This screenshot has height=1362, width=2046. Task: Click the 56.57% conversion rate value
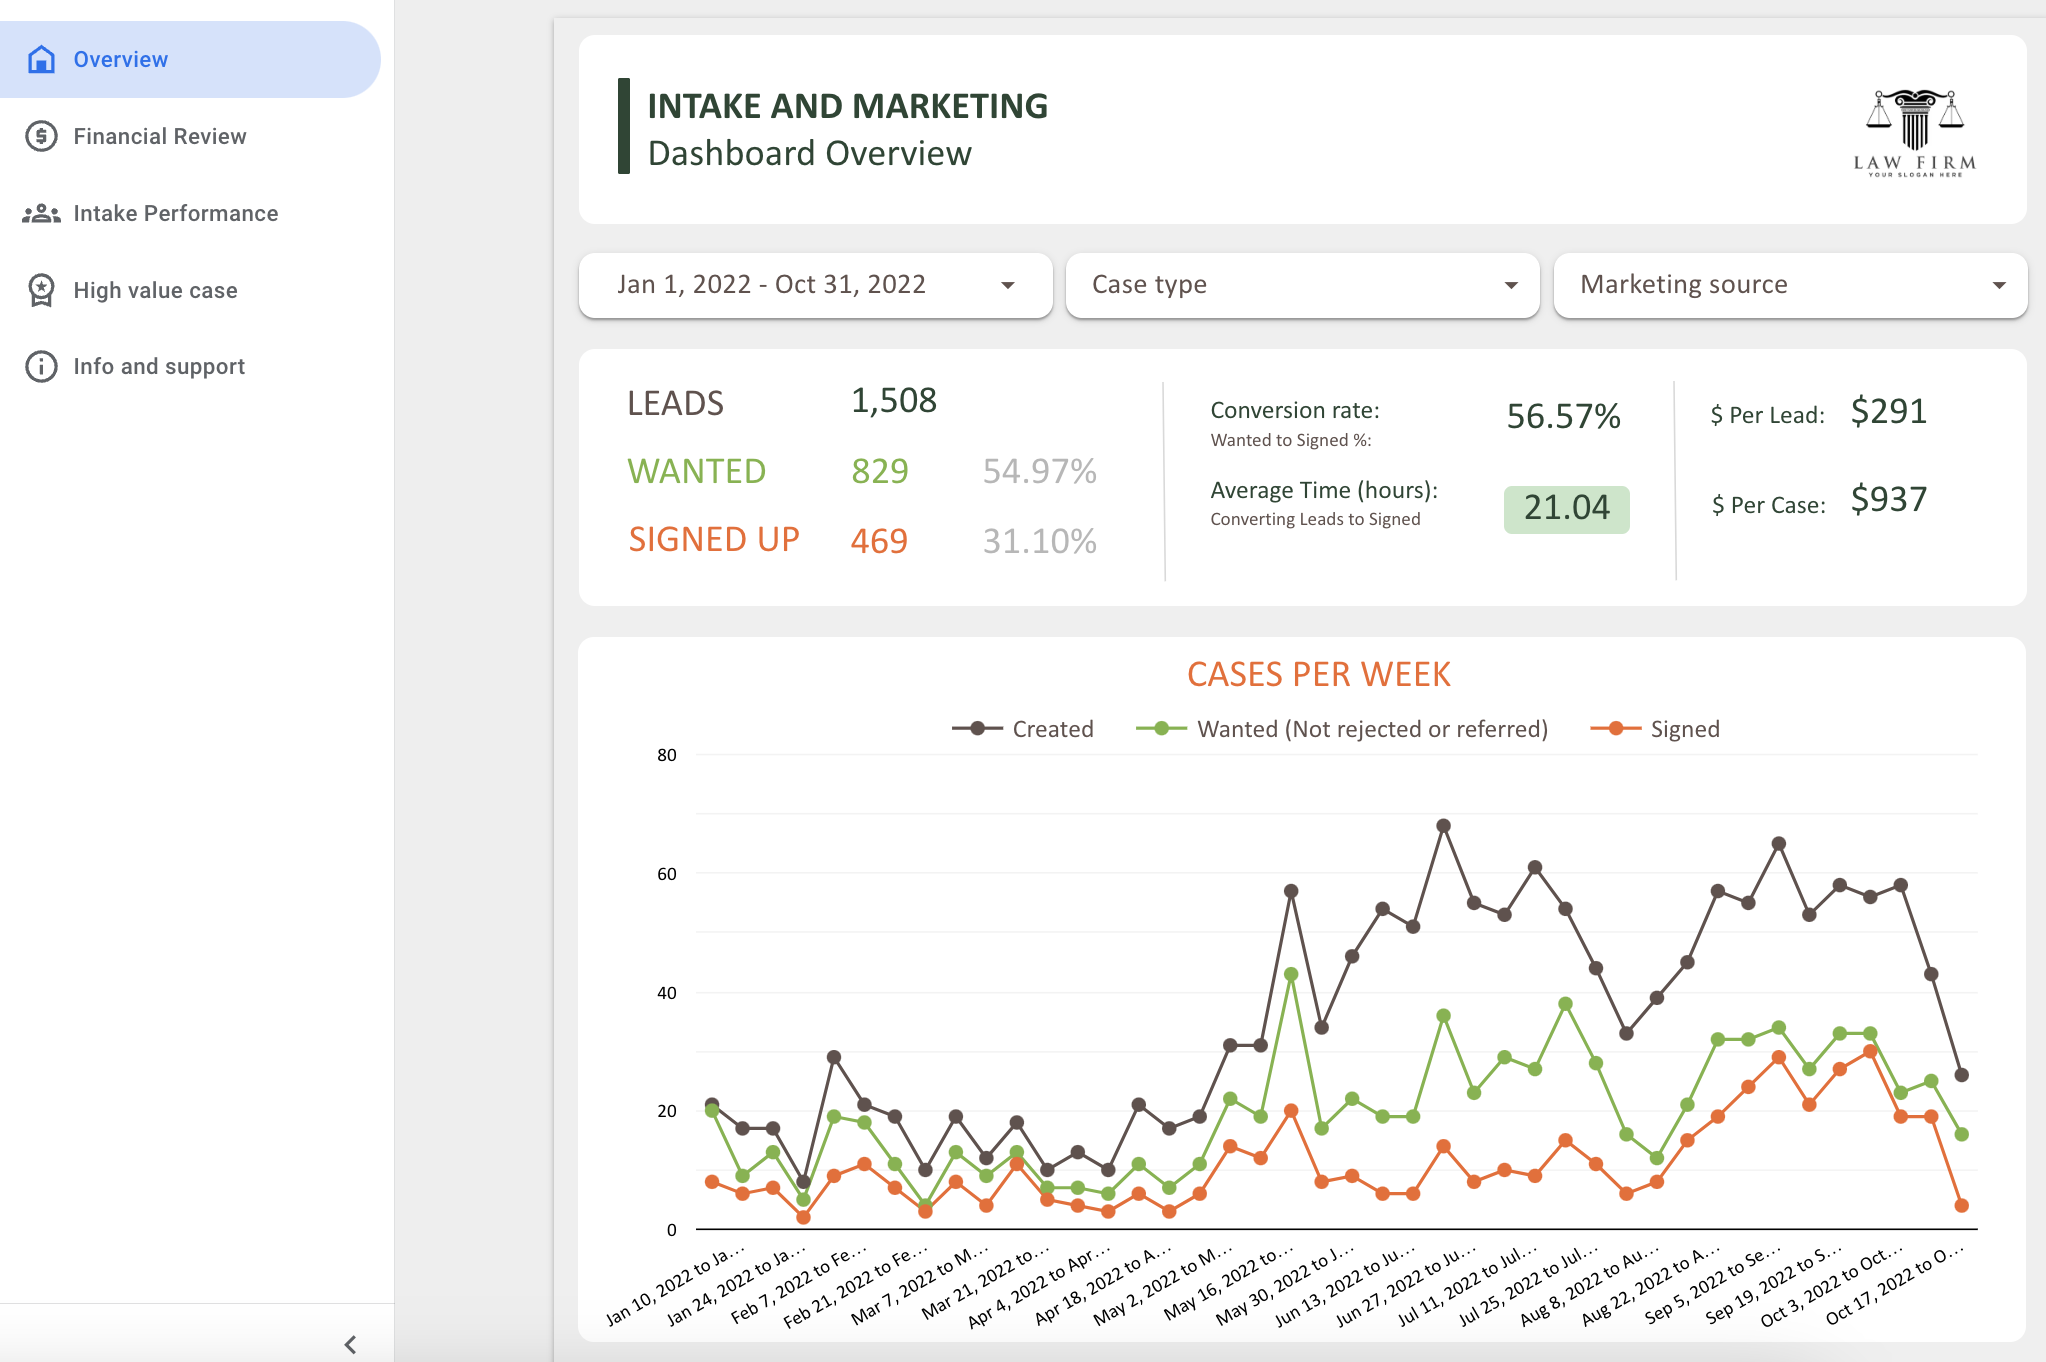tap(1563, 417)
